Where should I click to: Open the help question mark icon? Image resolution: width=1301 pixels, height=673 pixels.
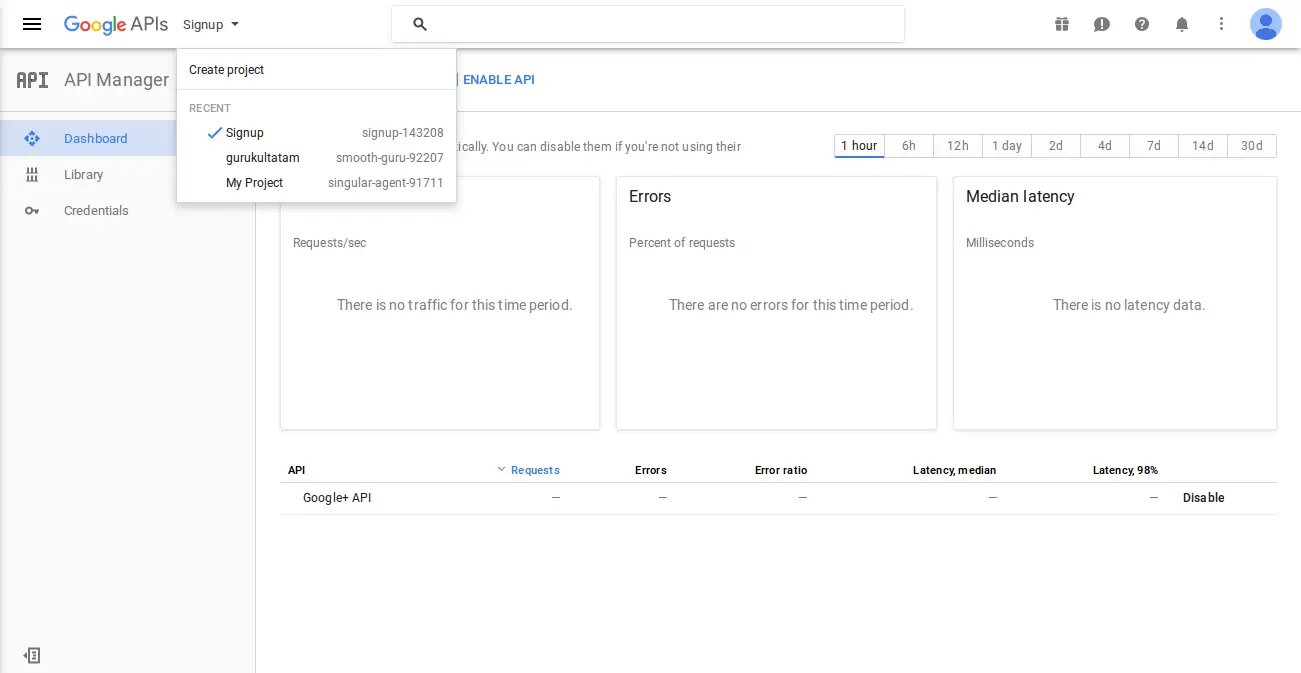[x=1142, y=24]
